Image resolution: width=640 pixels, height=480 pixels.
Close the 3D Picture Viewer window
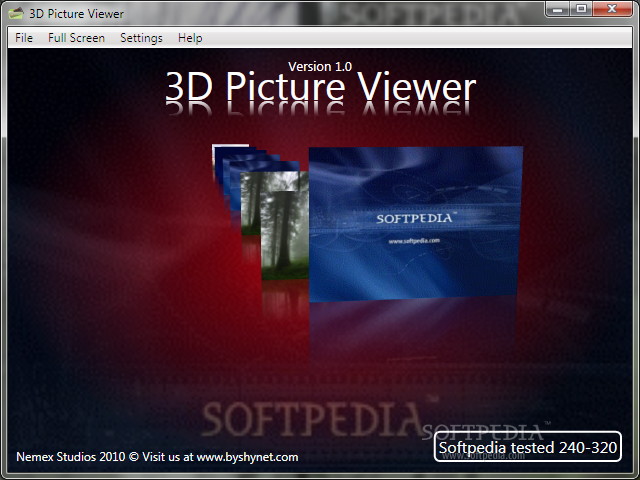click(612, 9)
